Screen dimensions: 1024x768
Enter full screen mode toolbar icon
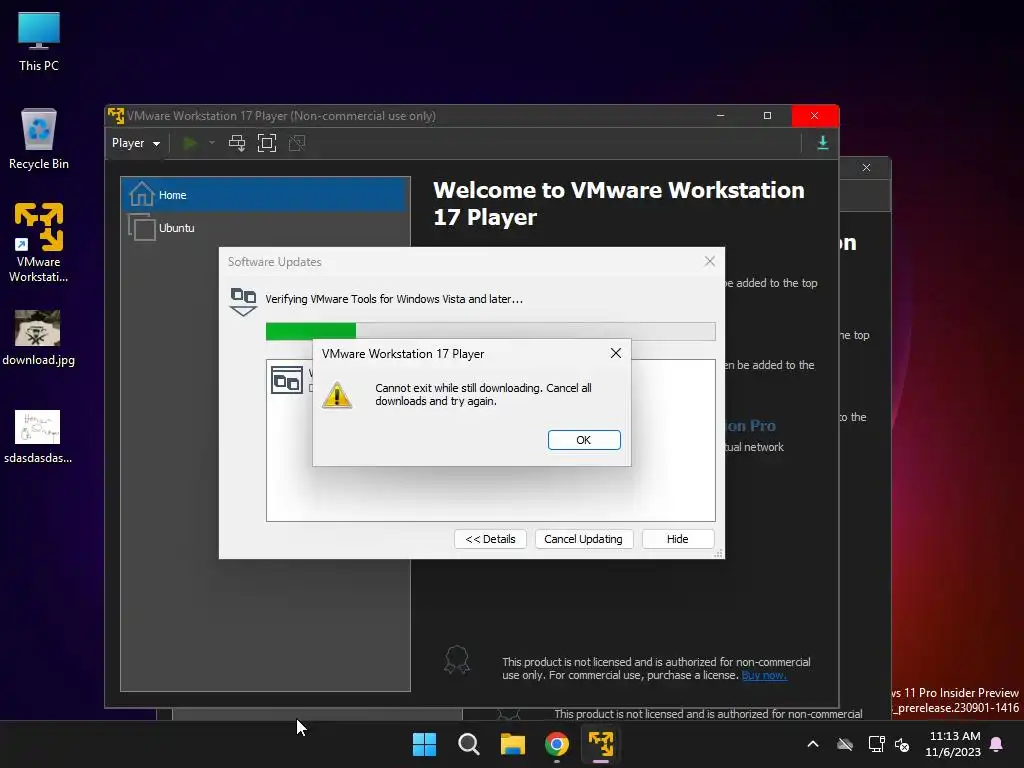point(266,143)
